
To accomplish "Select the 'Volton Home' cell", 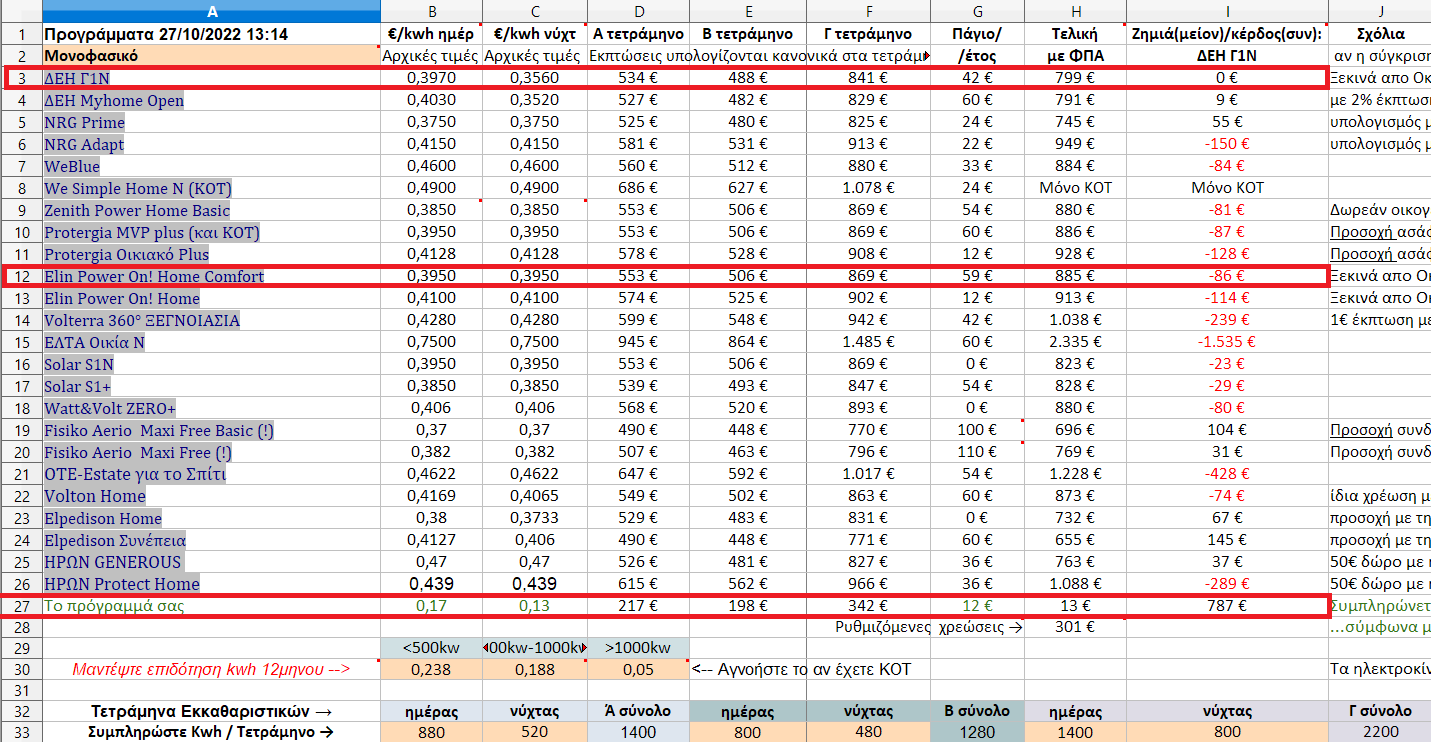I will (x=211, y=496).
